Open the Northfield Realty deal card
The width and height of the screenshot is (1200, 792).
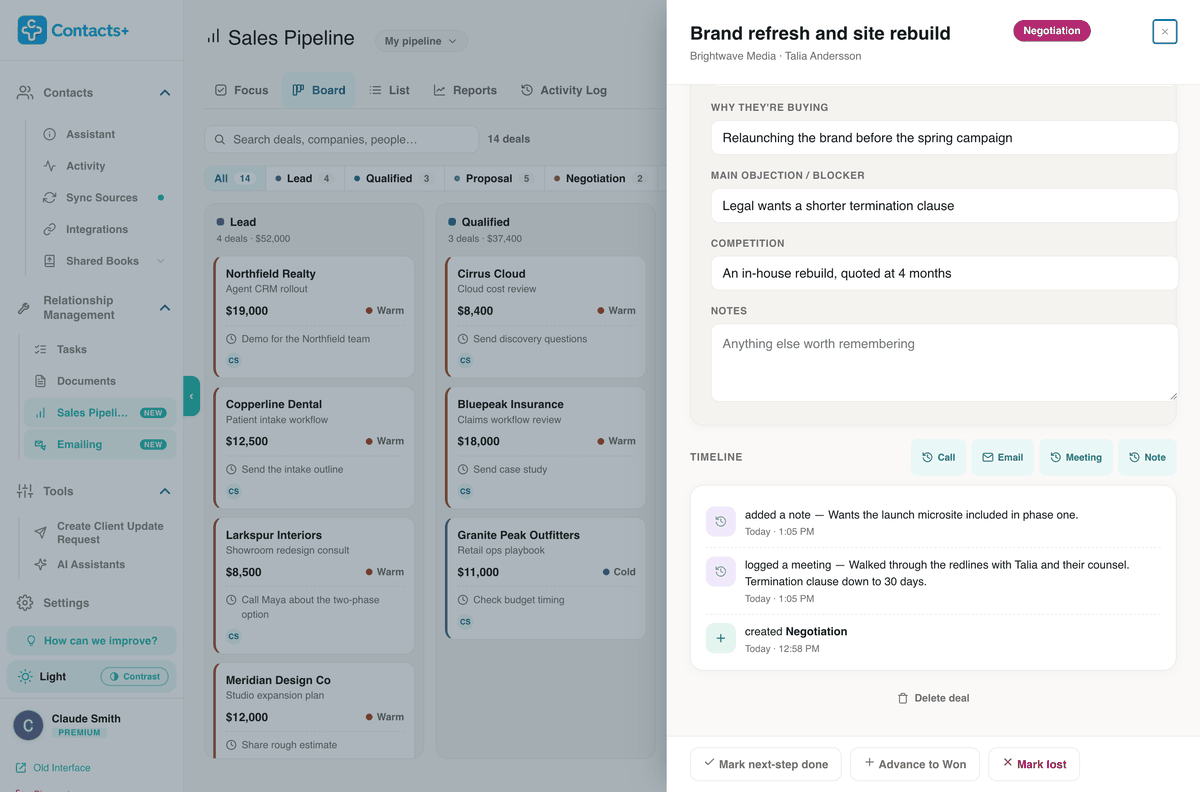[313, 316]
